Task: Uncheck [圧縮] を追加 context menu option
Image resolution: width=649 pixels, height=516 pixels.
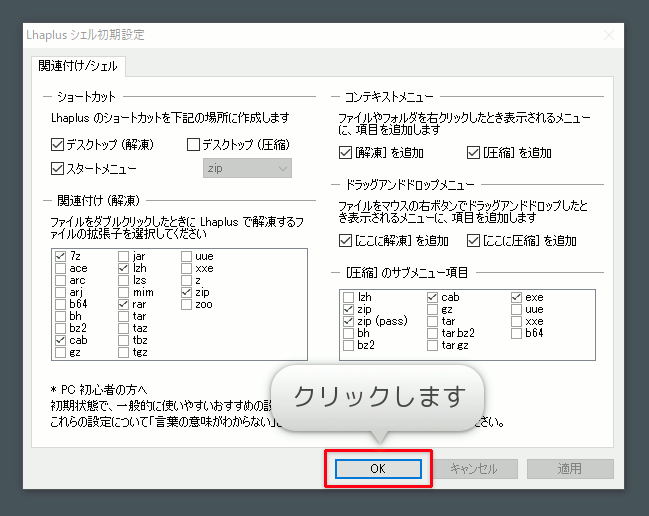Action: pyautogui.click(x=474, y=153)
